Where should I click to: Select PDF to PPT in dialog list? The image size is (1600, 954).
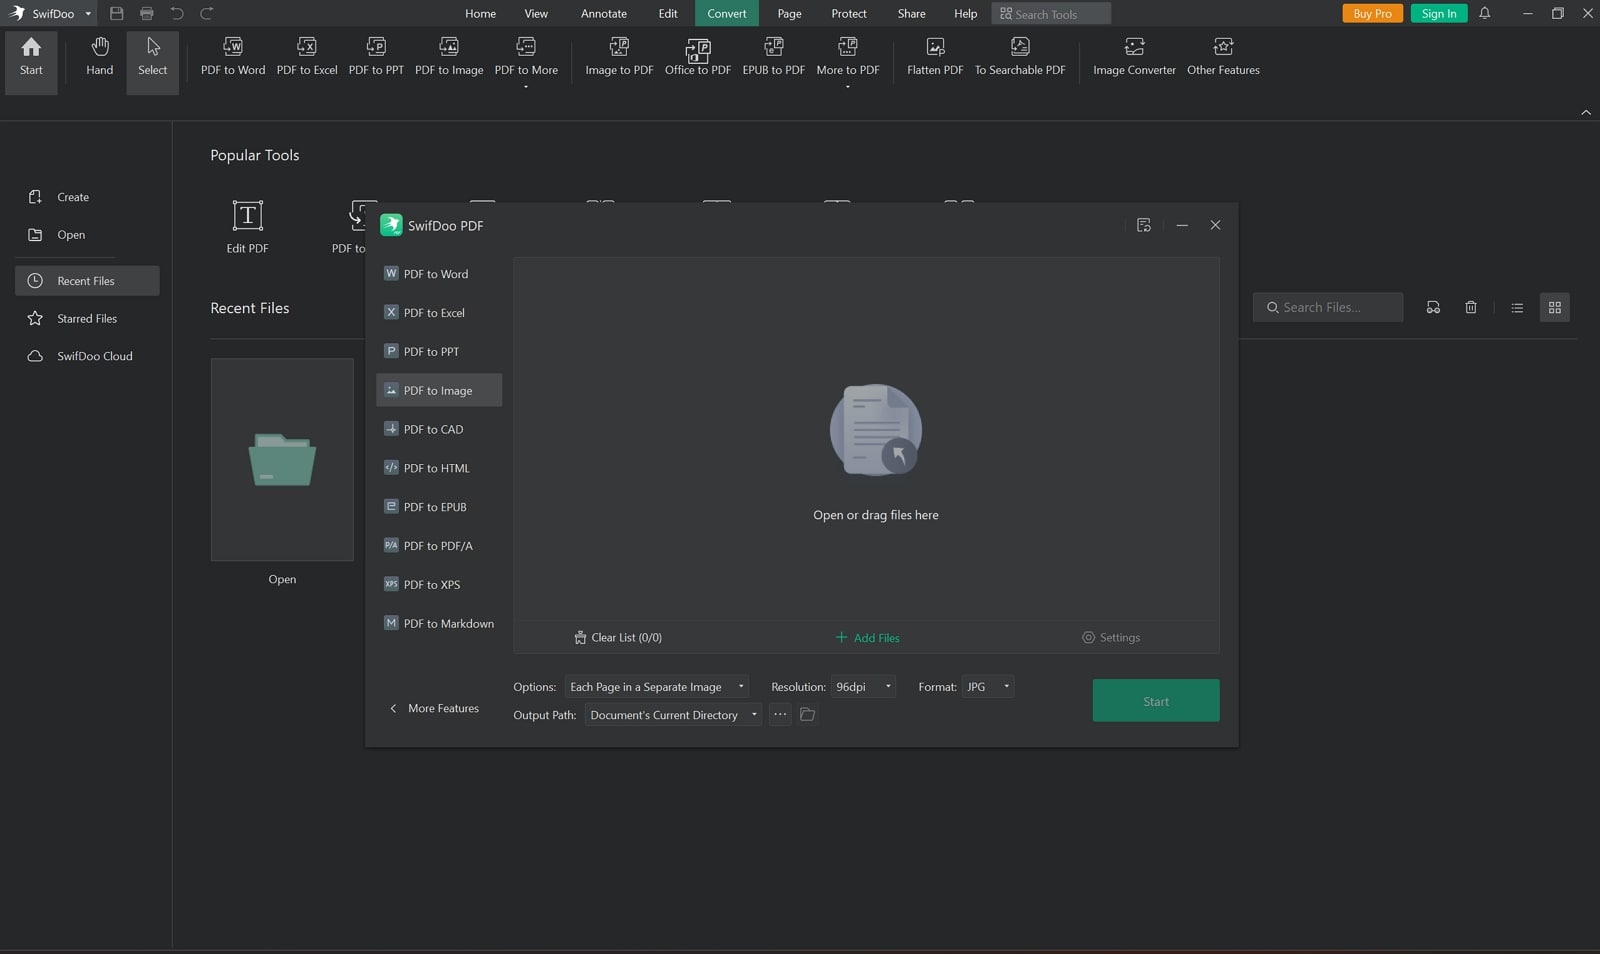pyautogui.click(x=439, y=352)
